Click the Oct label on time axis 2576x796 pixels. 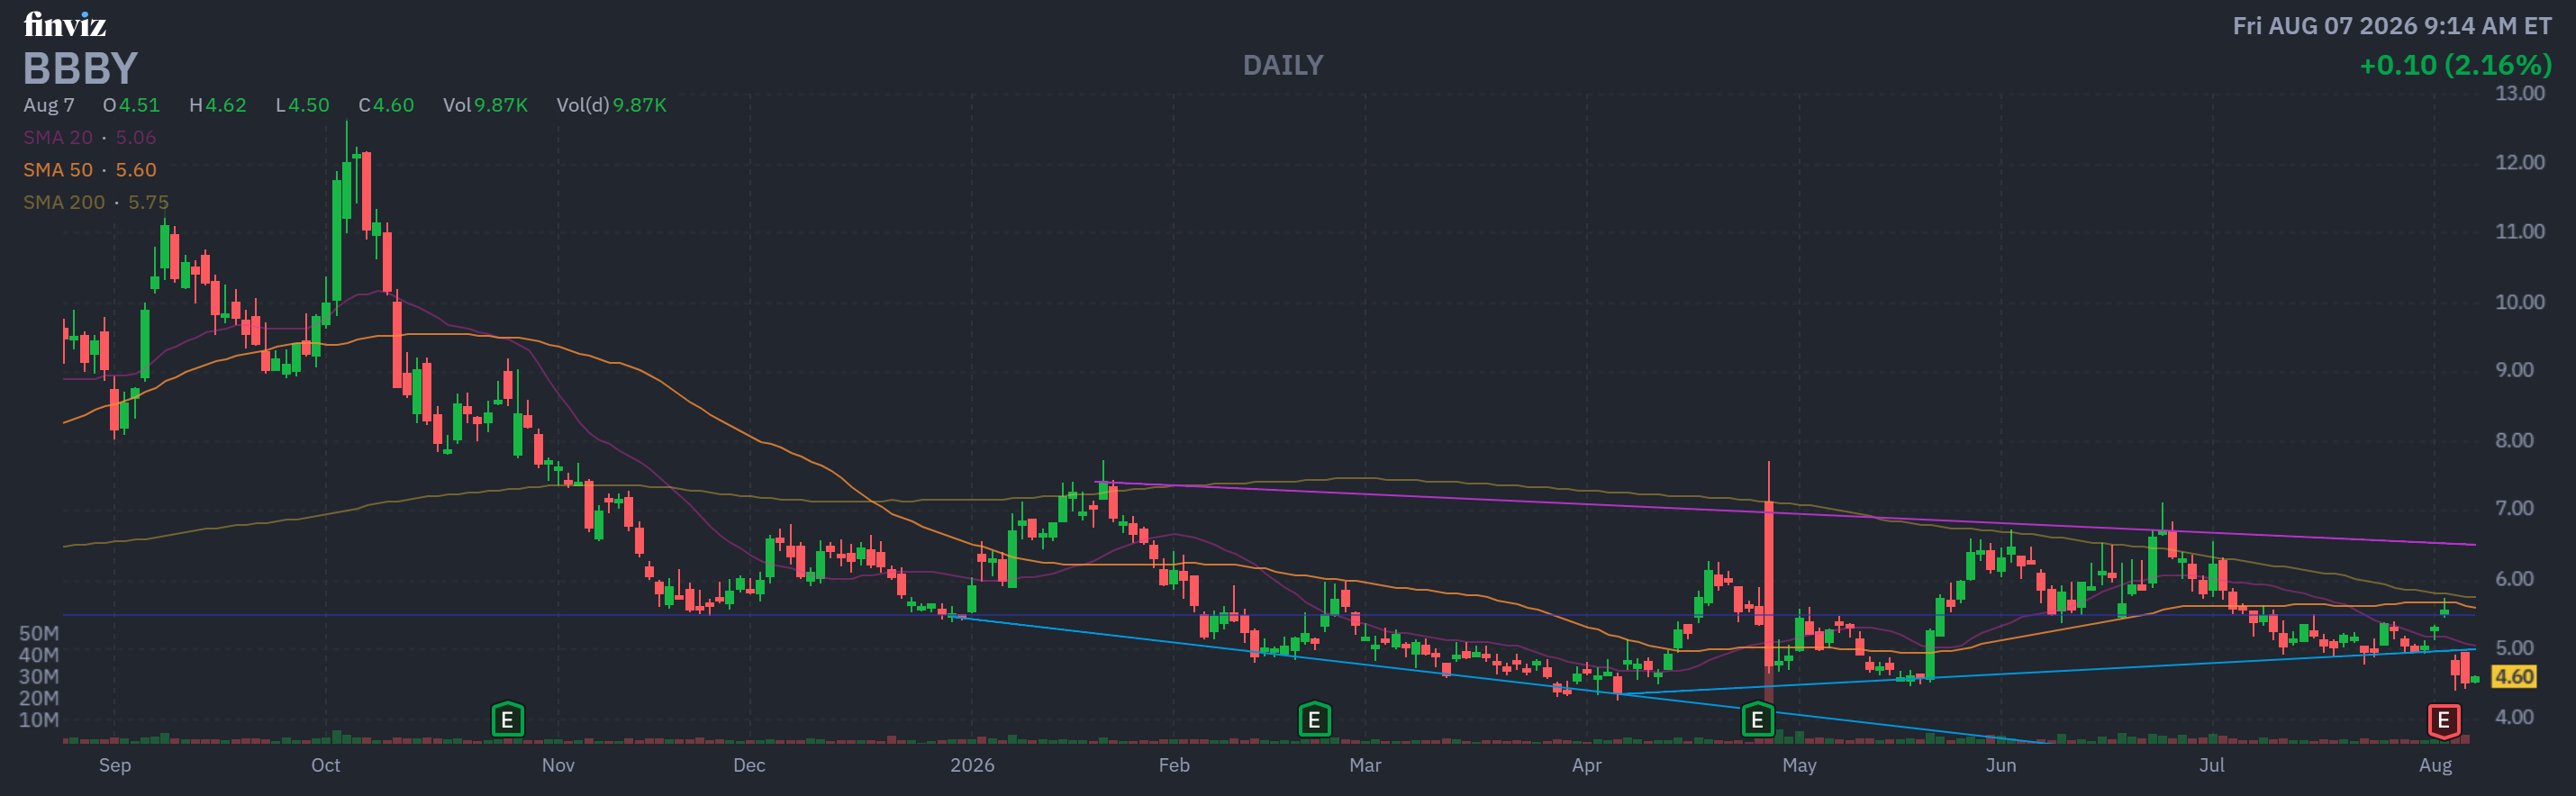click(326, 765)
